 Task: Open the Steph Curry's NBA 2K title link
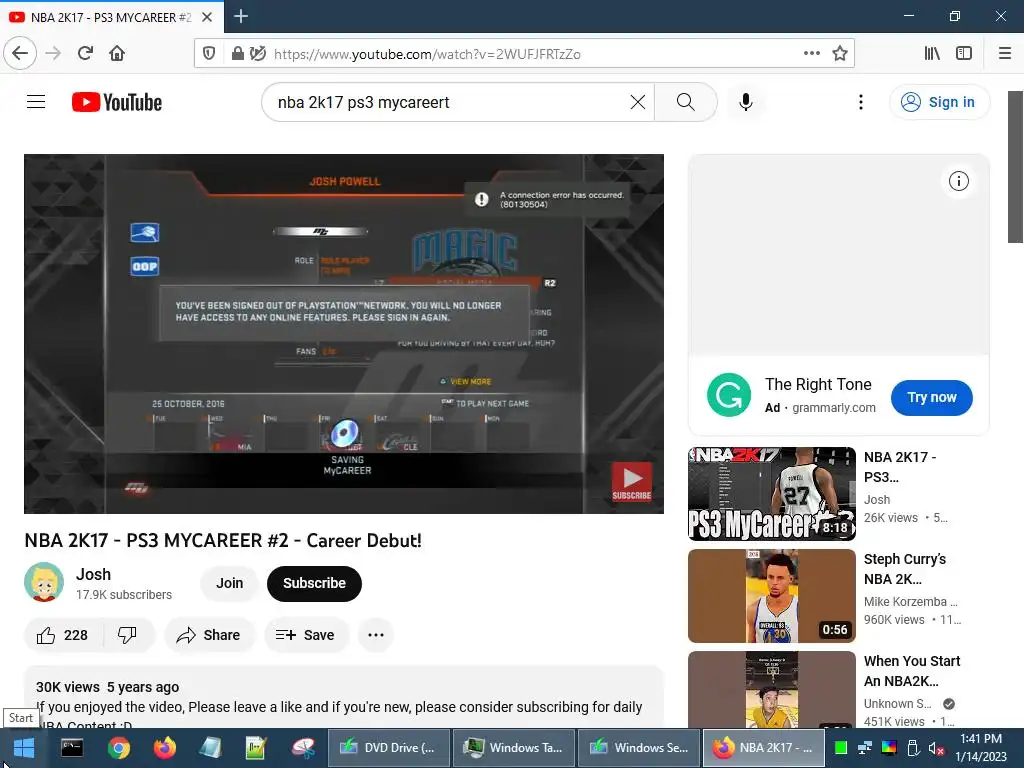point(905,569)
